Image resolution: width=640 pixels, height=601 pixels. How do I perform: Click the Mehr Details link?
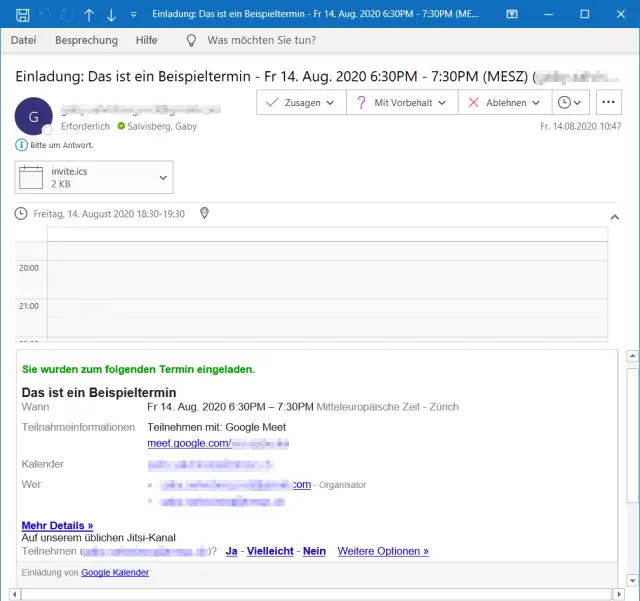(57, 525)
